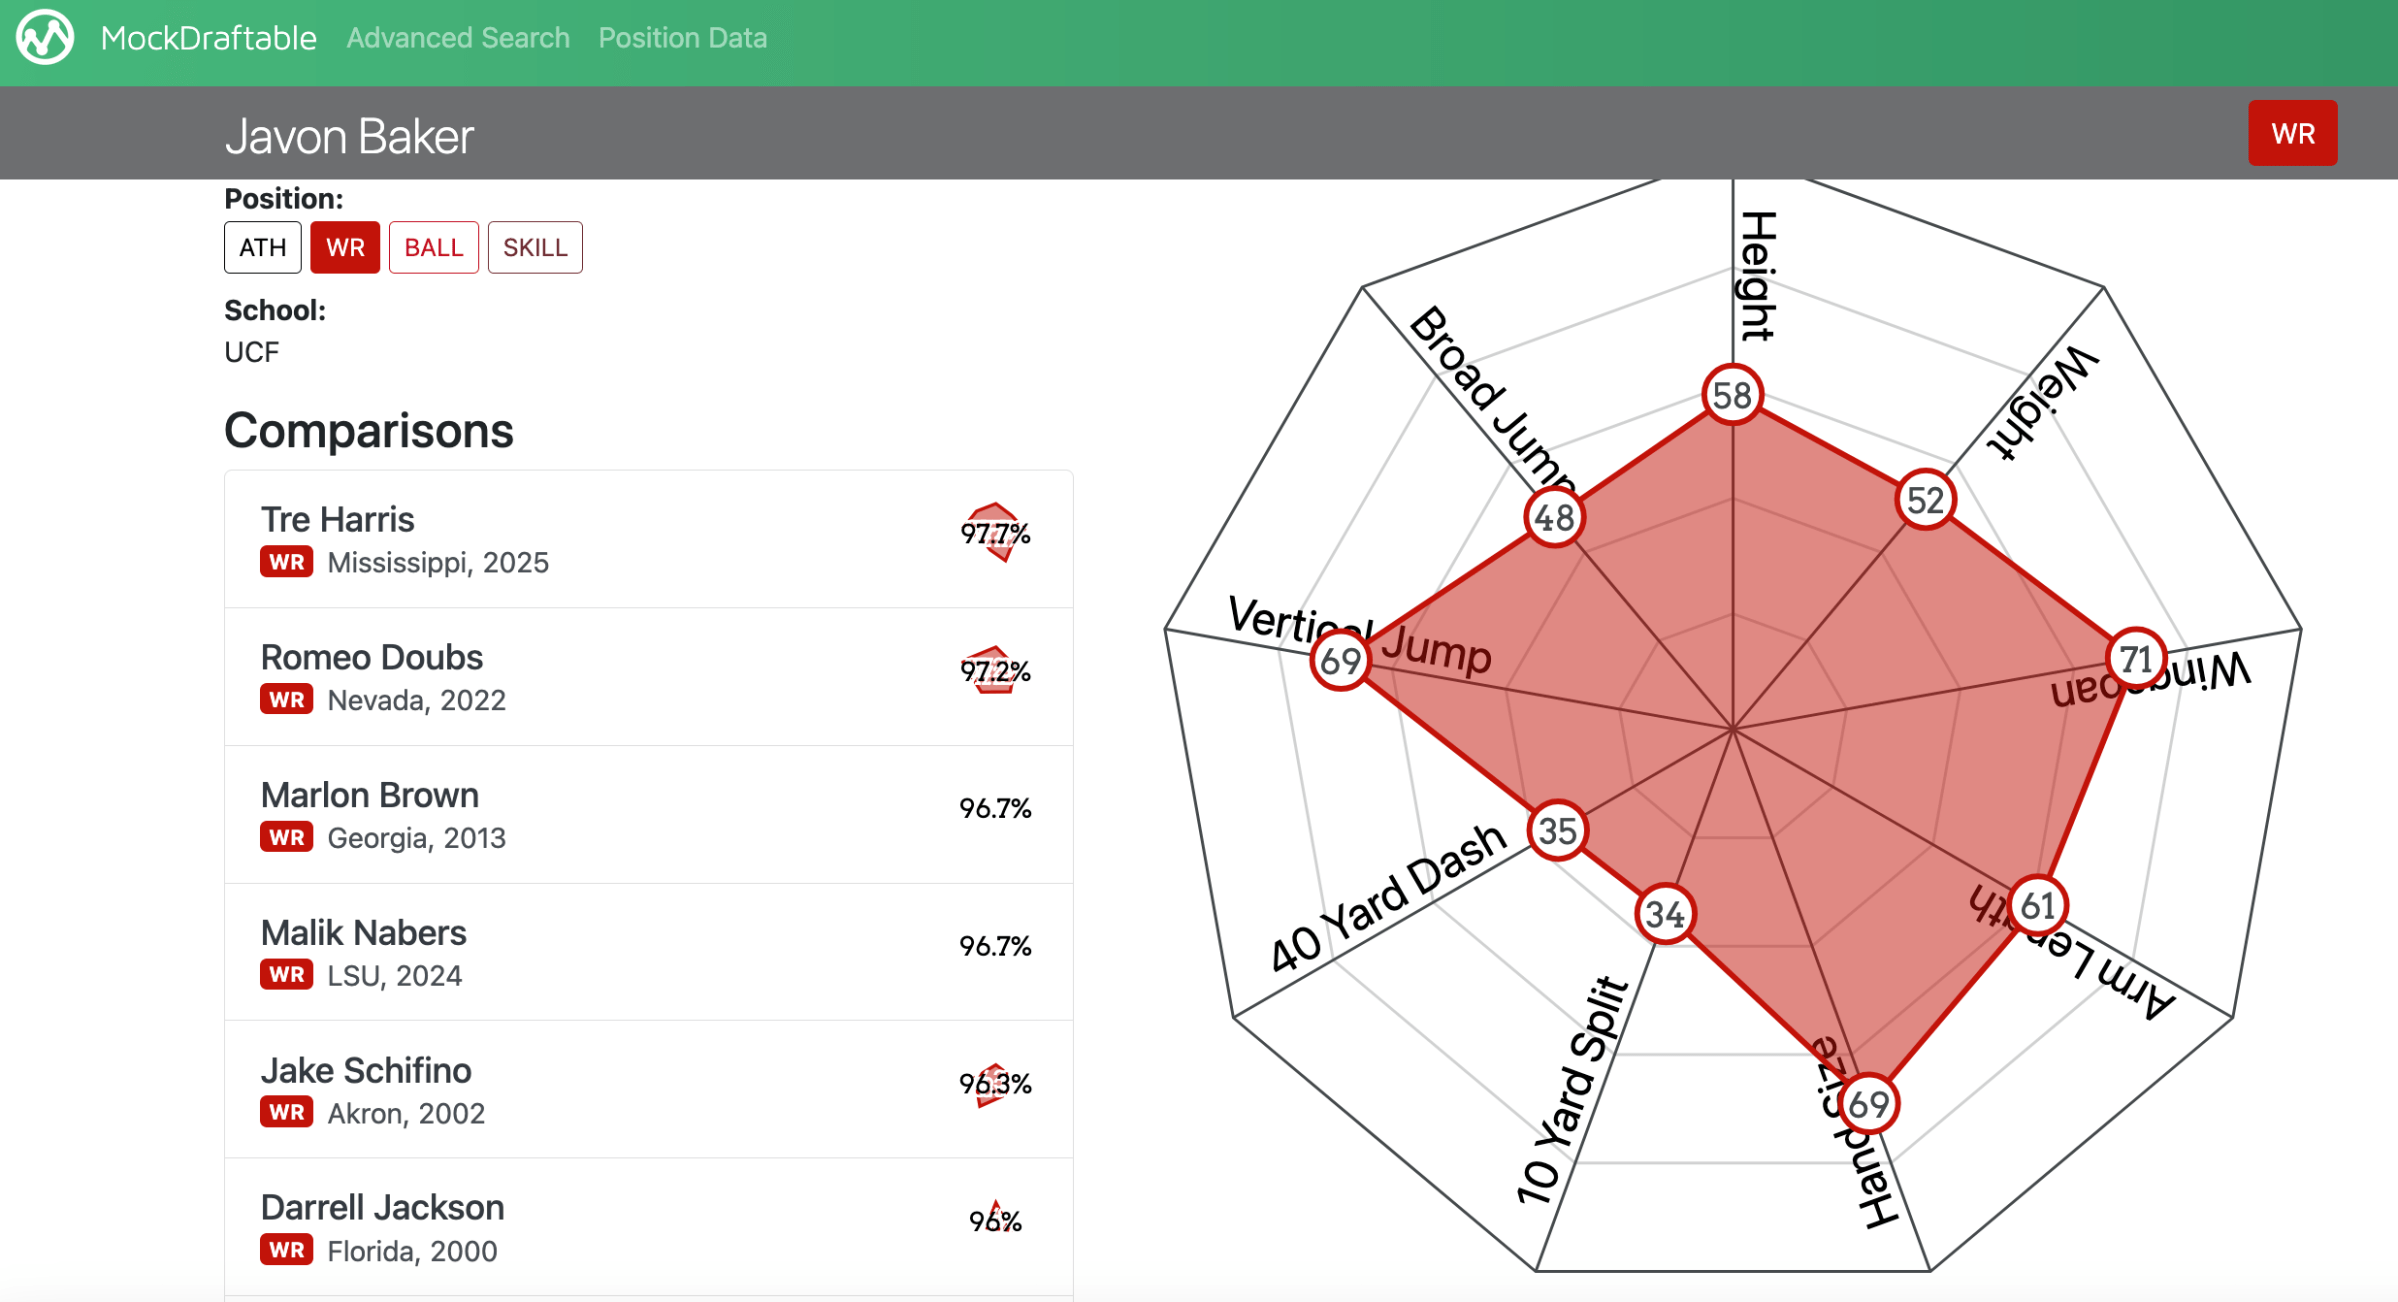Click the MockDraftable home link
Image resolution: width=2398 pixels, height=1302 pixels.
[208, 38]
